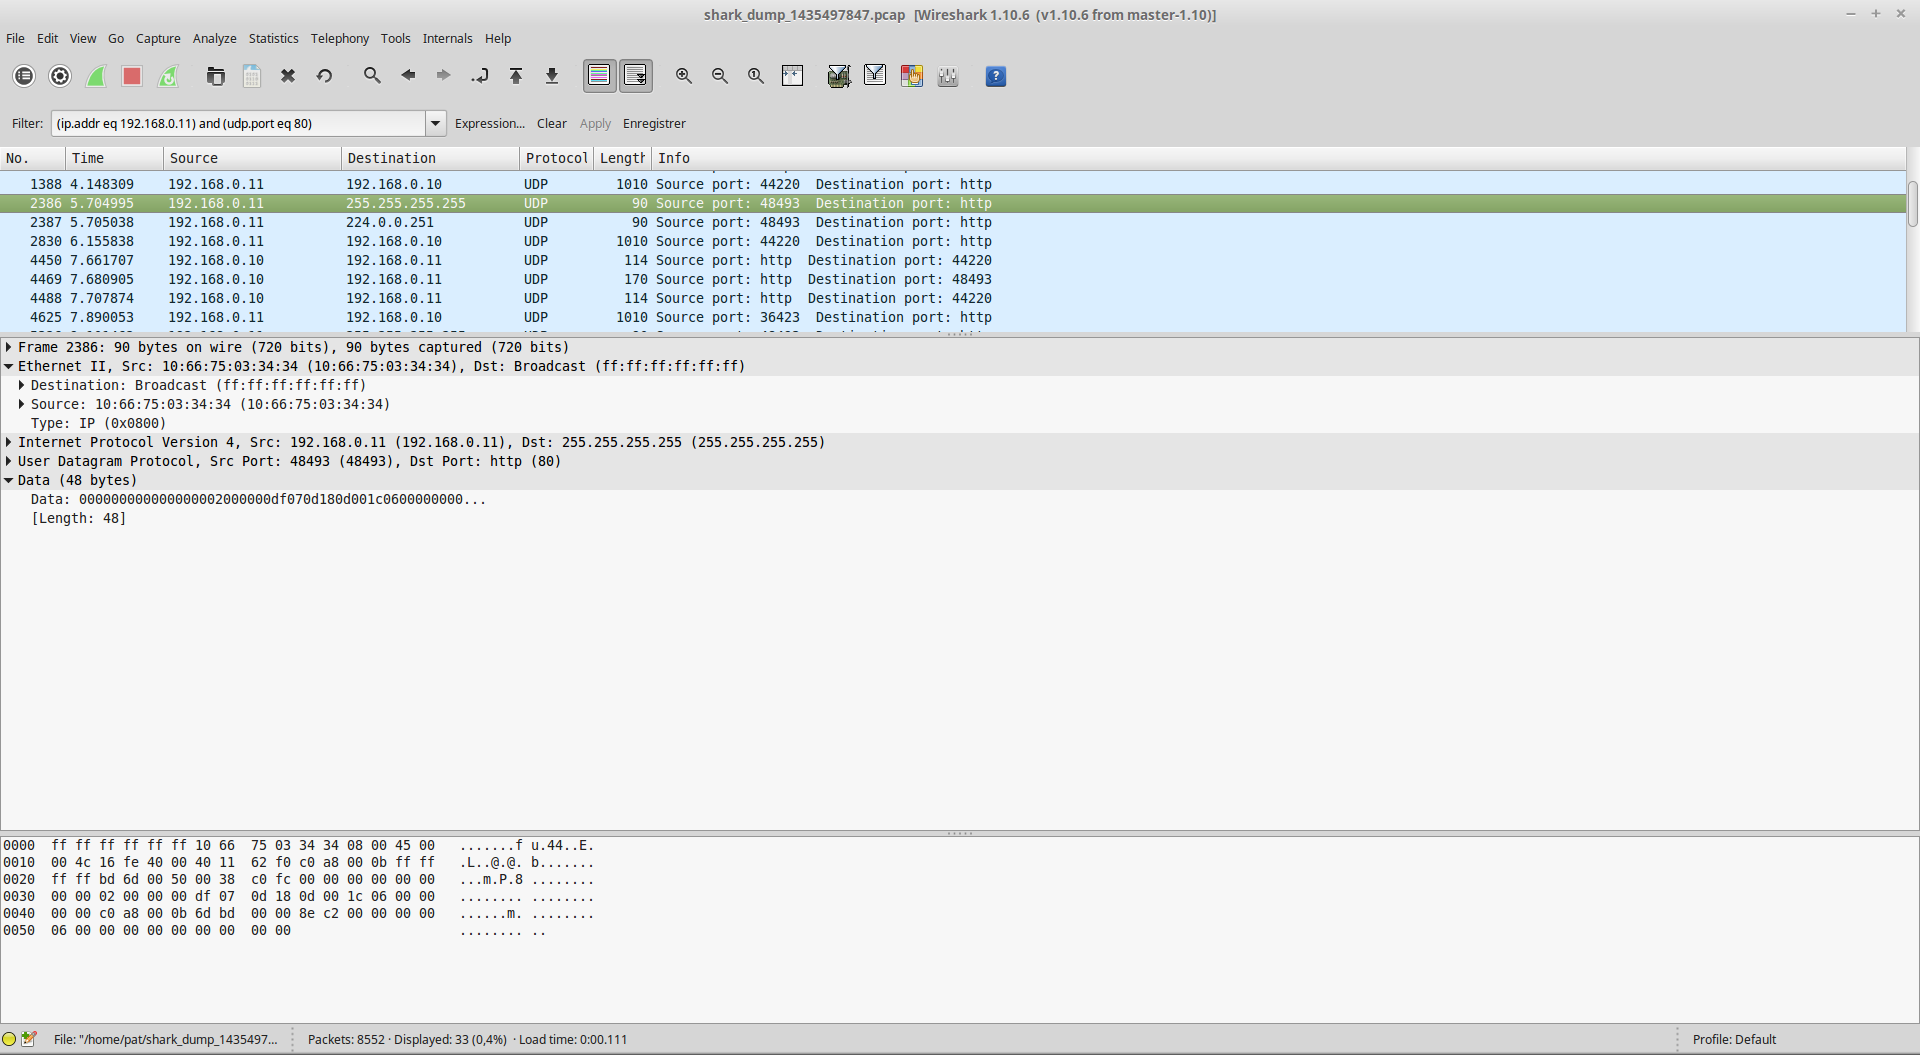Open capture options gear icon
This screenshot has height=1055, width=1920.
pyautogui.click(x=60, y=76)
